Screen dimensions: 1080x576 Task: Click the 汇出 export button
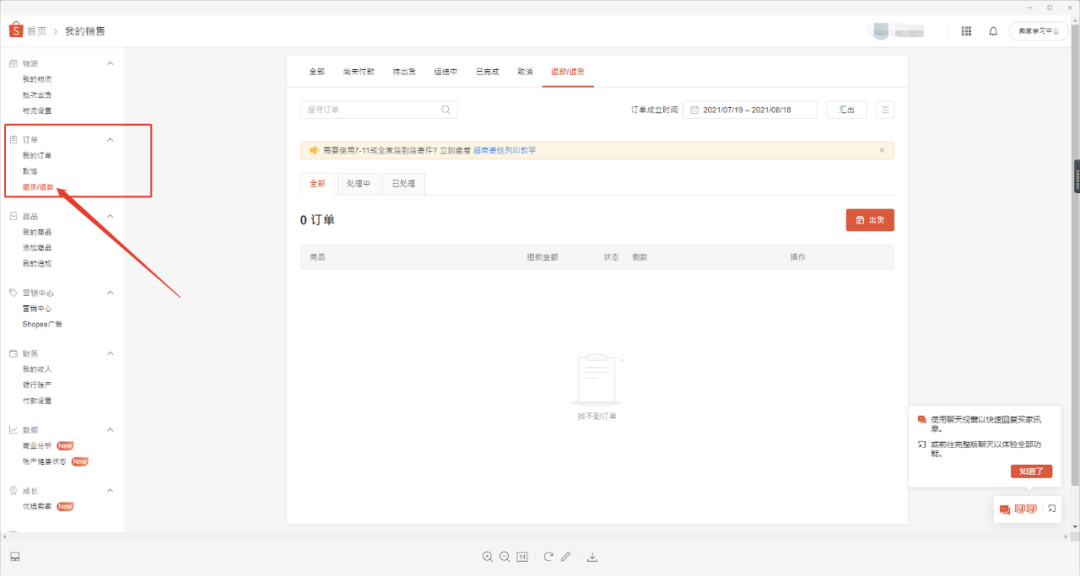(x=846, y=109)
